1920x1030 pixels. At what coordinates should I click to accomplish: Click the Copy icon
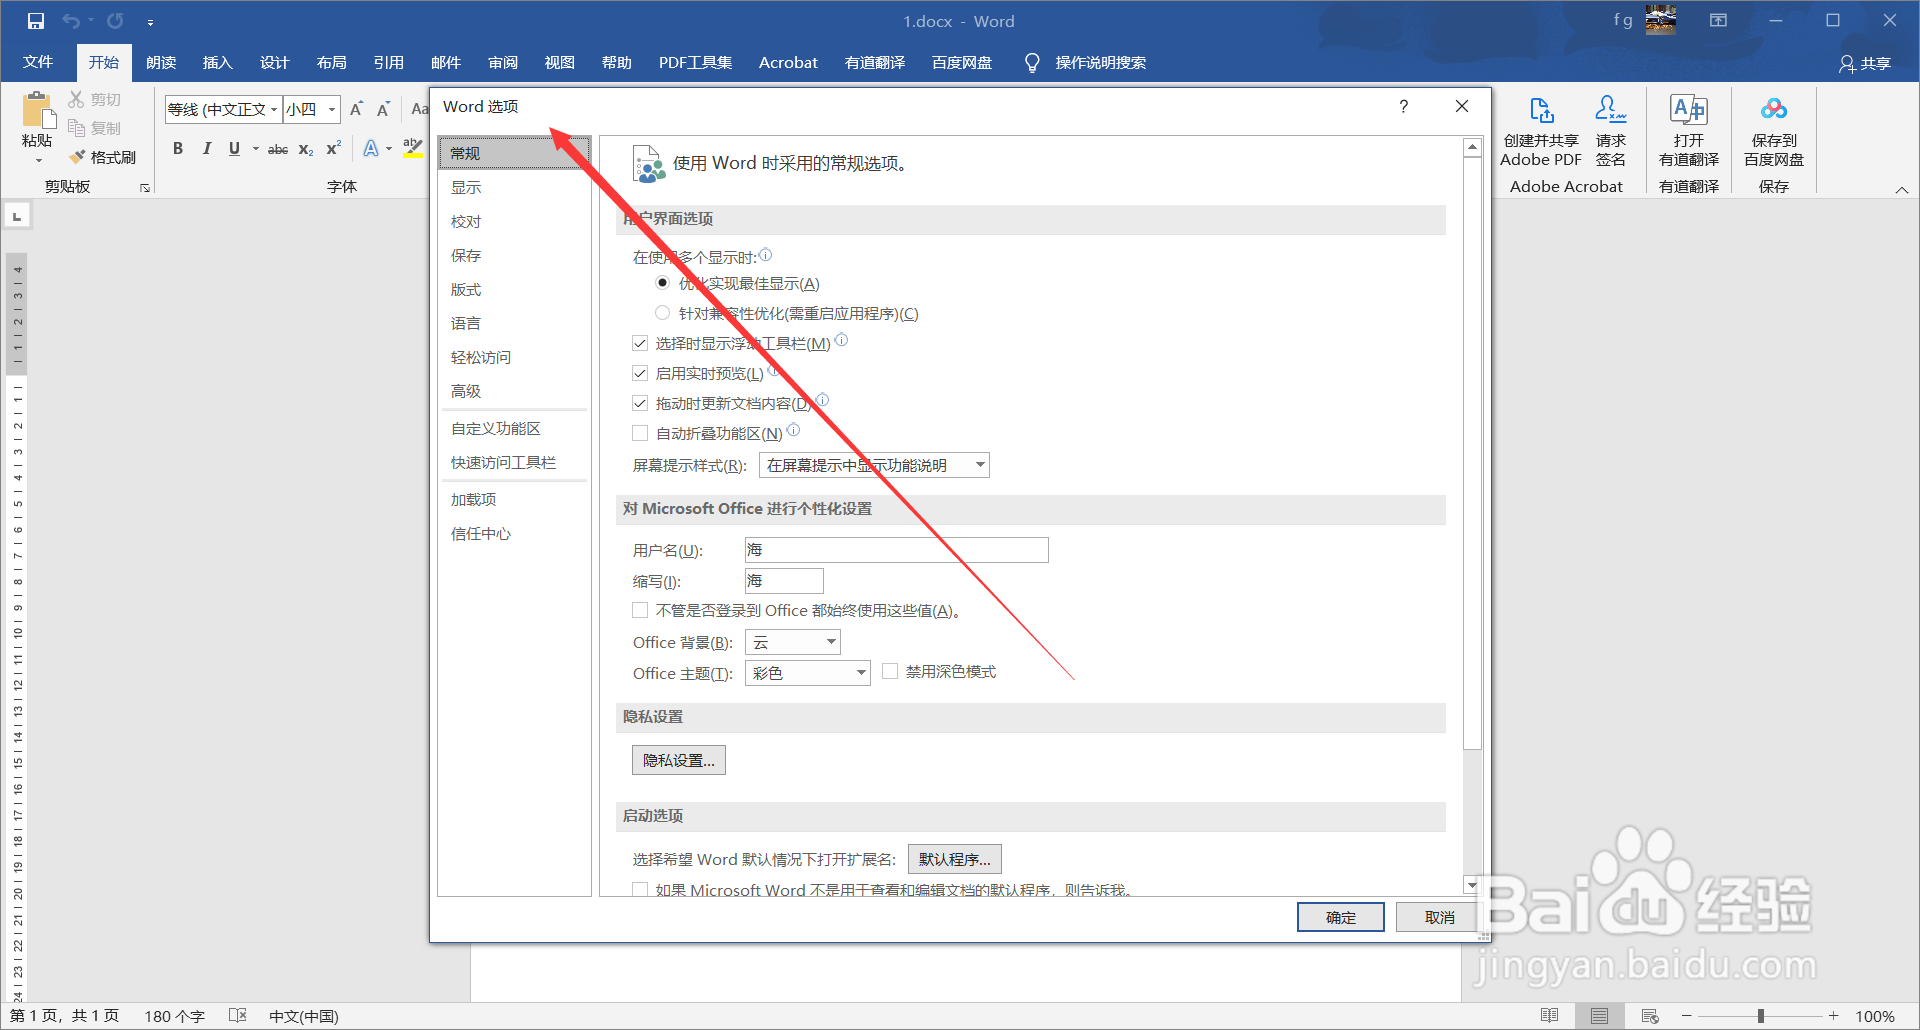[76, 128]
